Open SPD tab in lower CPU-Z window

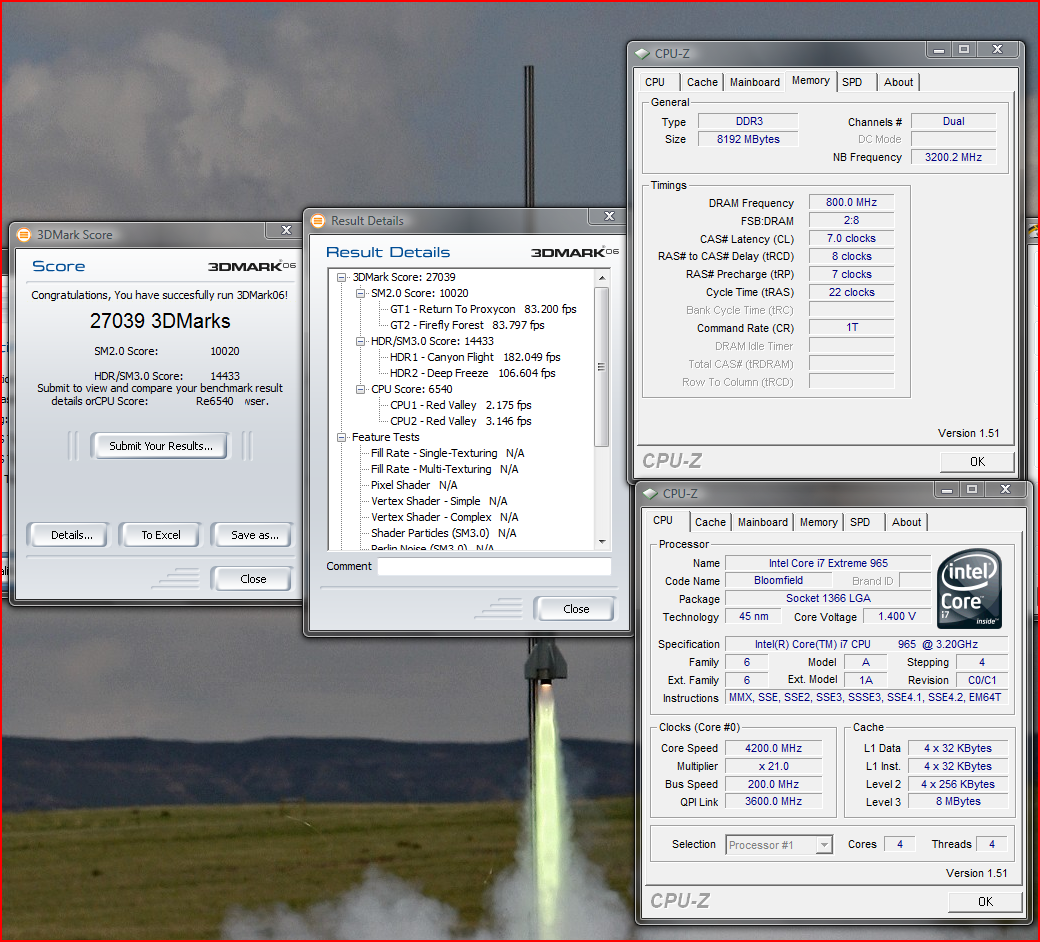860,522
